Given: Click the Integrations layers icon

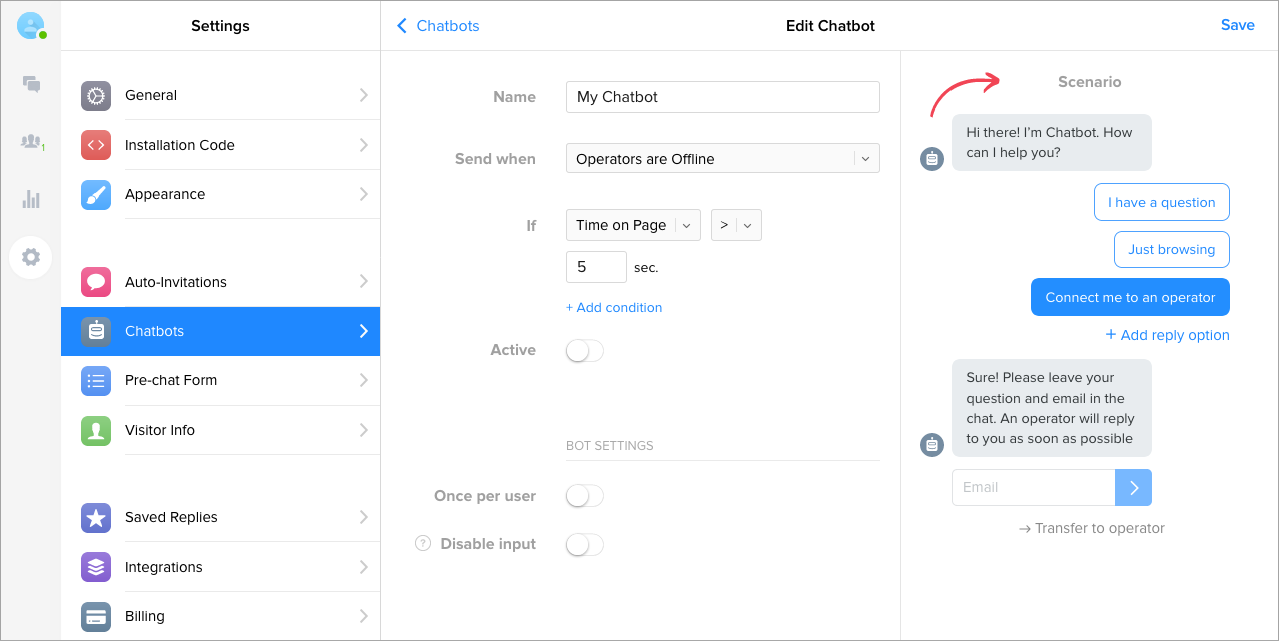Looking at the screenshot, I should [95, 567].
